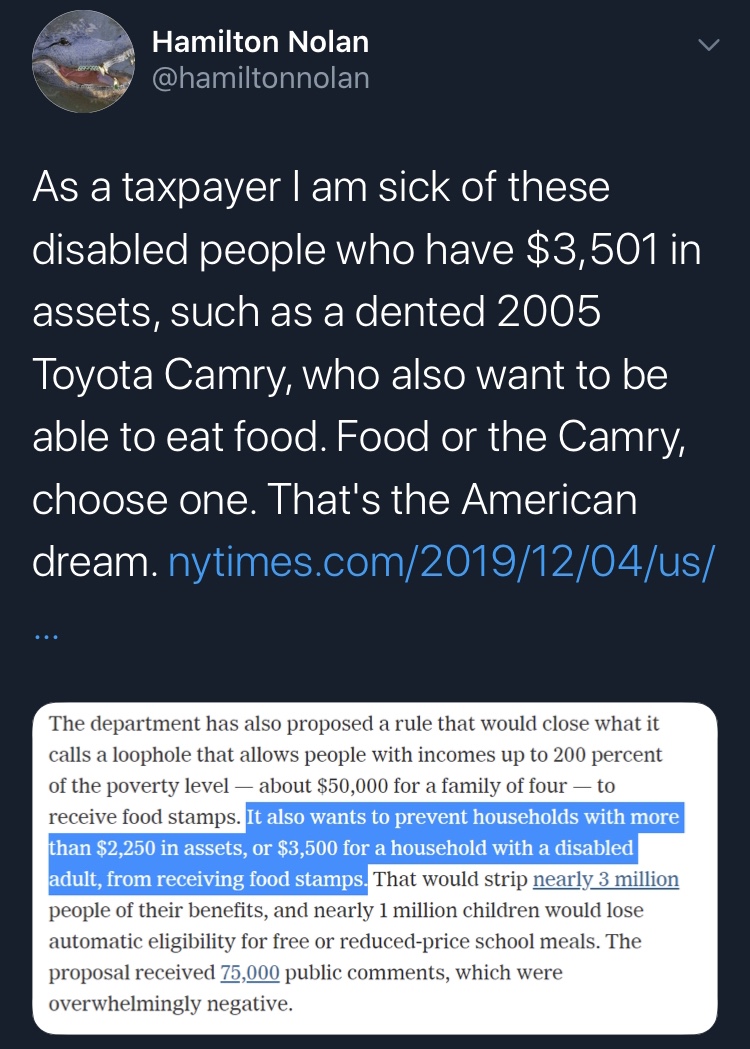This screenshot has width=750, height=1049.
Task: Follow the "nearly 3 million" hyperlink
Action: (606, 880)
